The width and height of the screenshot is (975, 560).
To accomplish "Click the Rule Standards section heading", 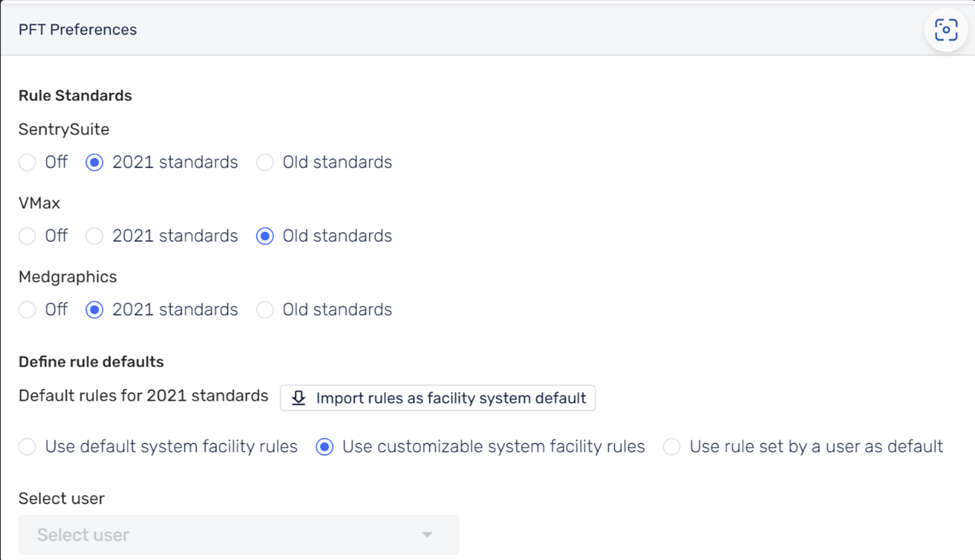I will click(x=75, y=96).
